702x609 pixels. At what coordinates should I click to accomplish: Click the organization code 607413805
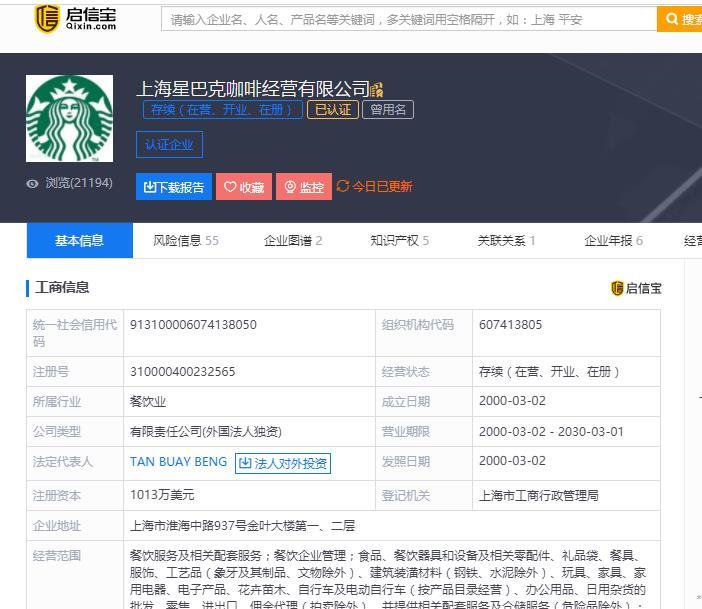(x=510, y=325)
